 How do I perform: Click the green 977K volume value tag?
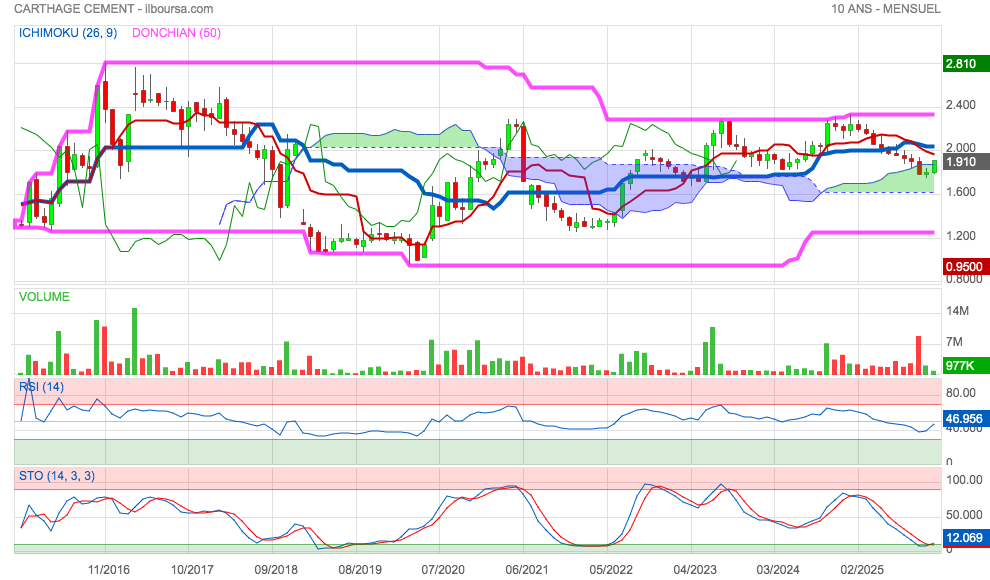click(x=966, y=365)
